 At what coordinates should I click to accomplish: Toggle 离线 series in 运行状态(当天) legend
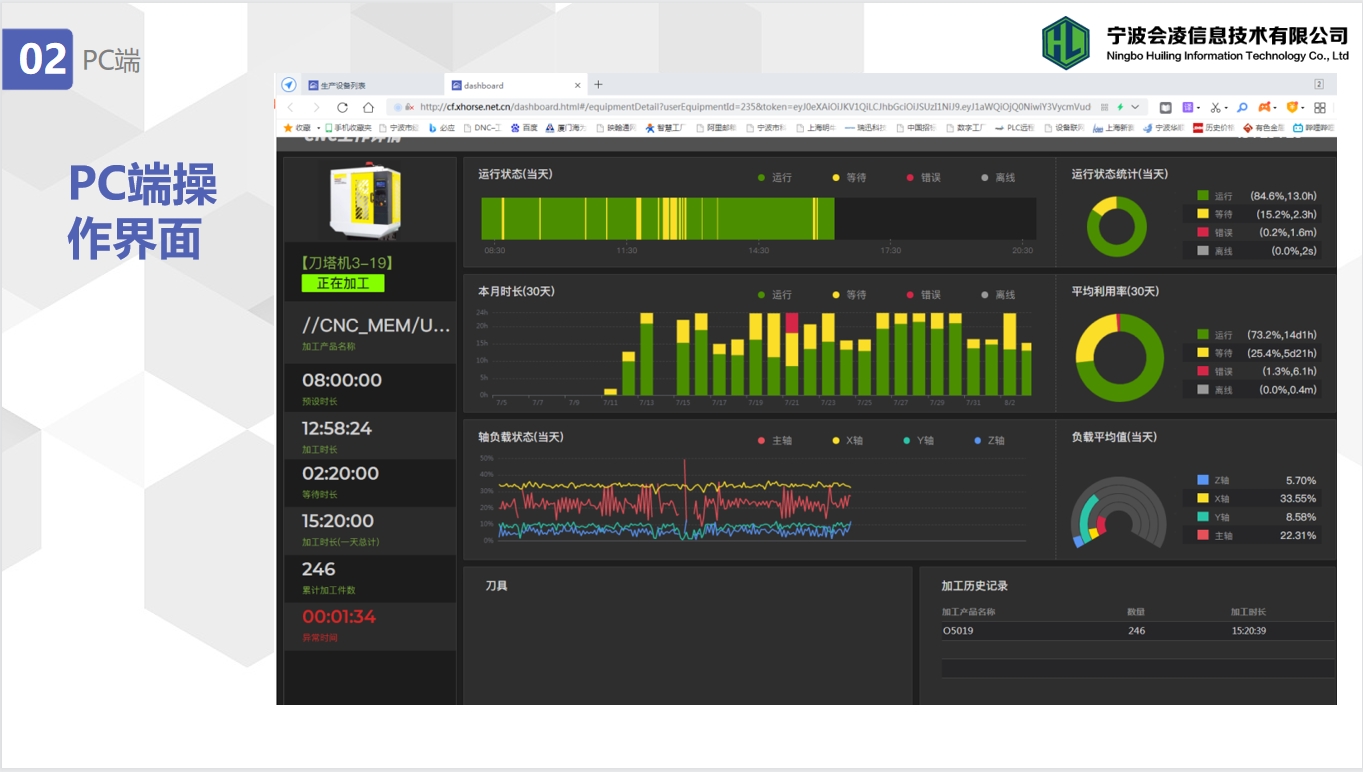(998, 177)
